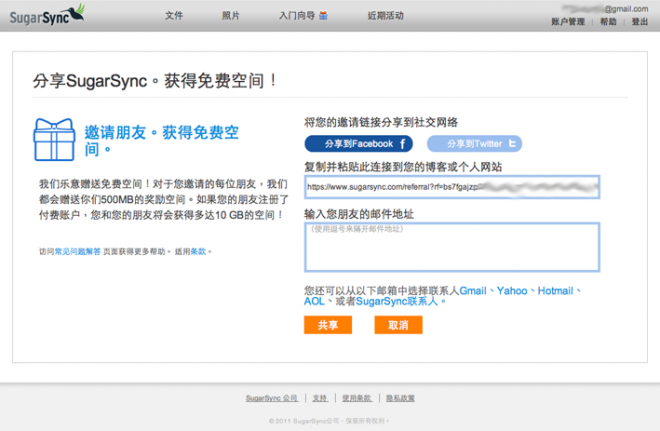660x431 pixels.
Task: Open the 文件 tab
Action: (x=174, y=16)
